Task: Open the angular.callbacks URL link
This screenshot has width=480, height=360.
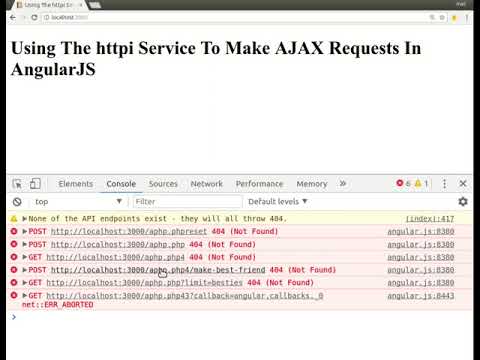Action: tap(185, 296)
